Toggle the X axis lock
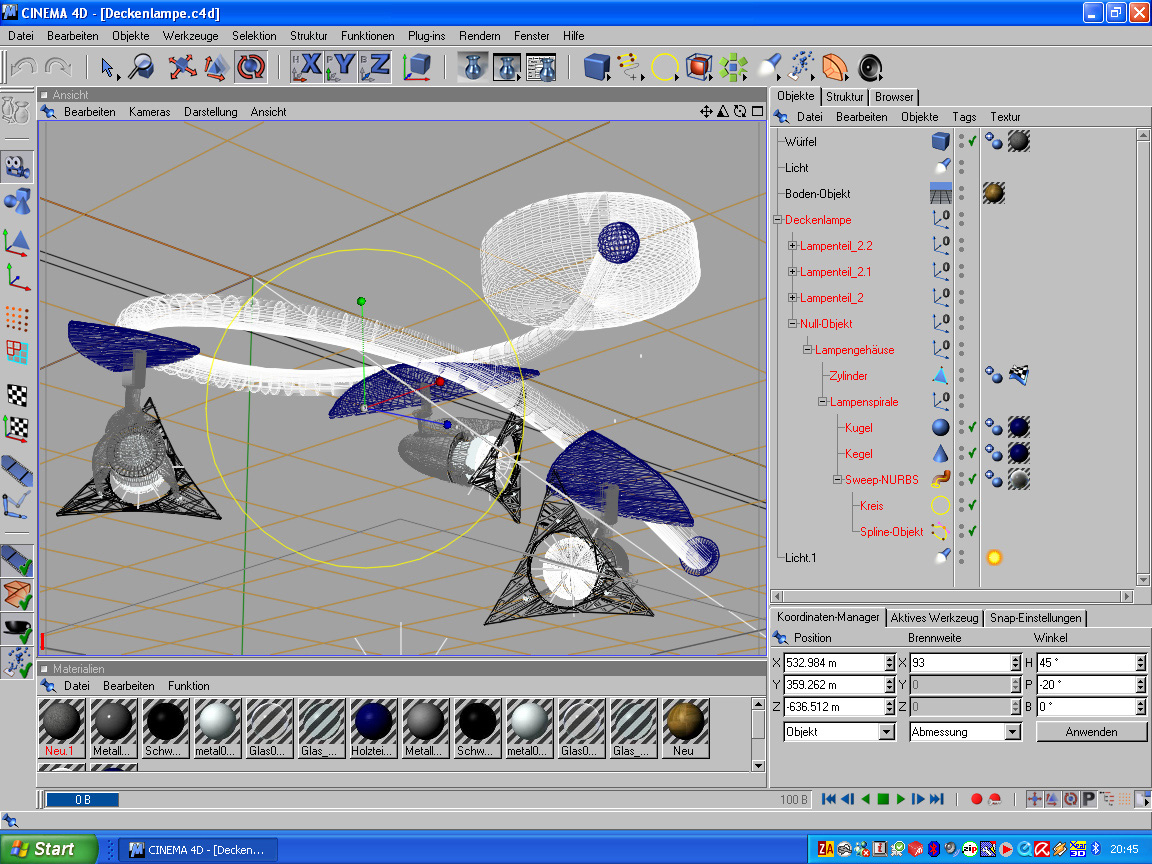Screen dimensions: 1152x864 [x=307, y=67]
